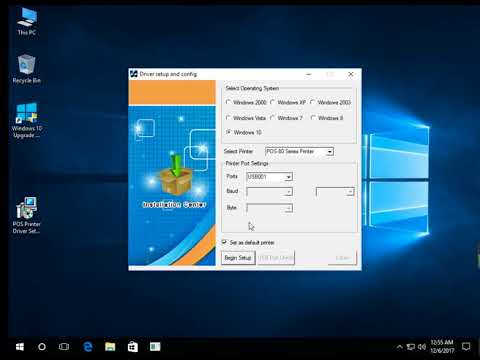
Task: Show hidden system tray icons
Action: click(x=399, y=347)
